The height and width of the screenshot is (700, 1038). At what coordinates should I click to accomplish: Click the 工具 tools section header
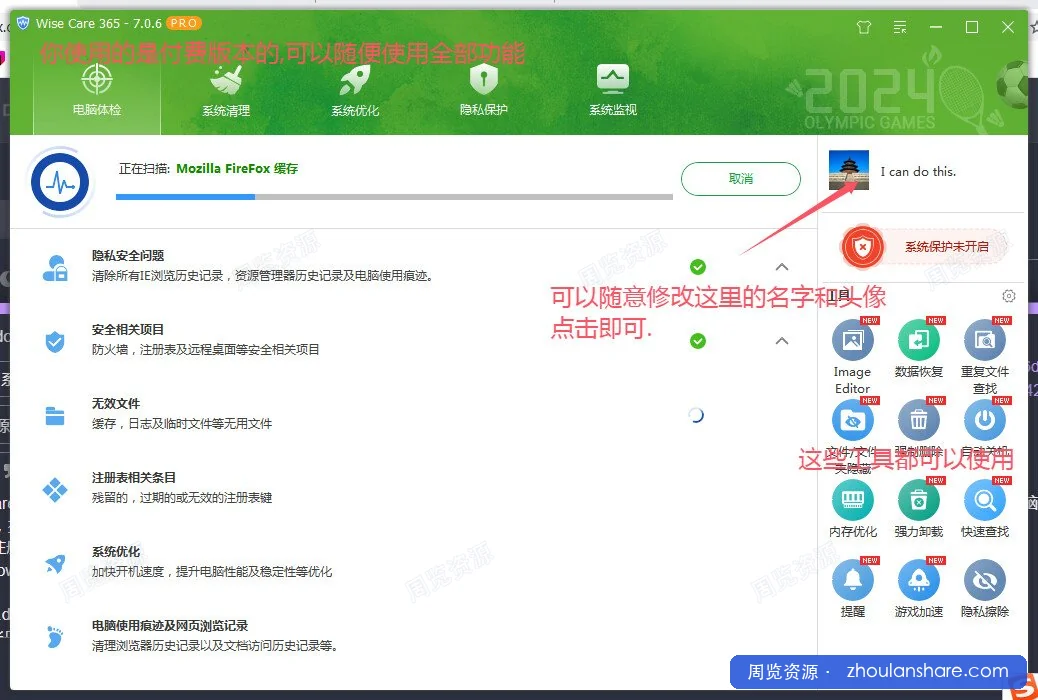(x=839, y=296)
